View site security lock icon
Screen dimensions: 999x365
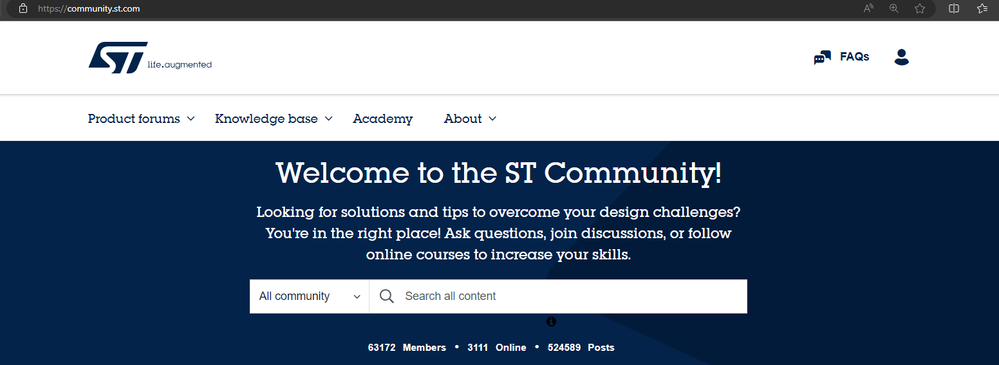click(x=23, y=8)
